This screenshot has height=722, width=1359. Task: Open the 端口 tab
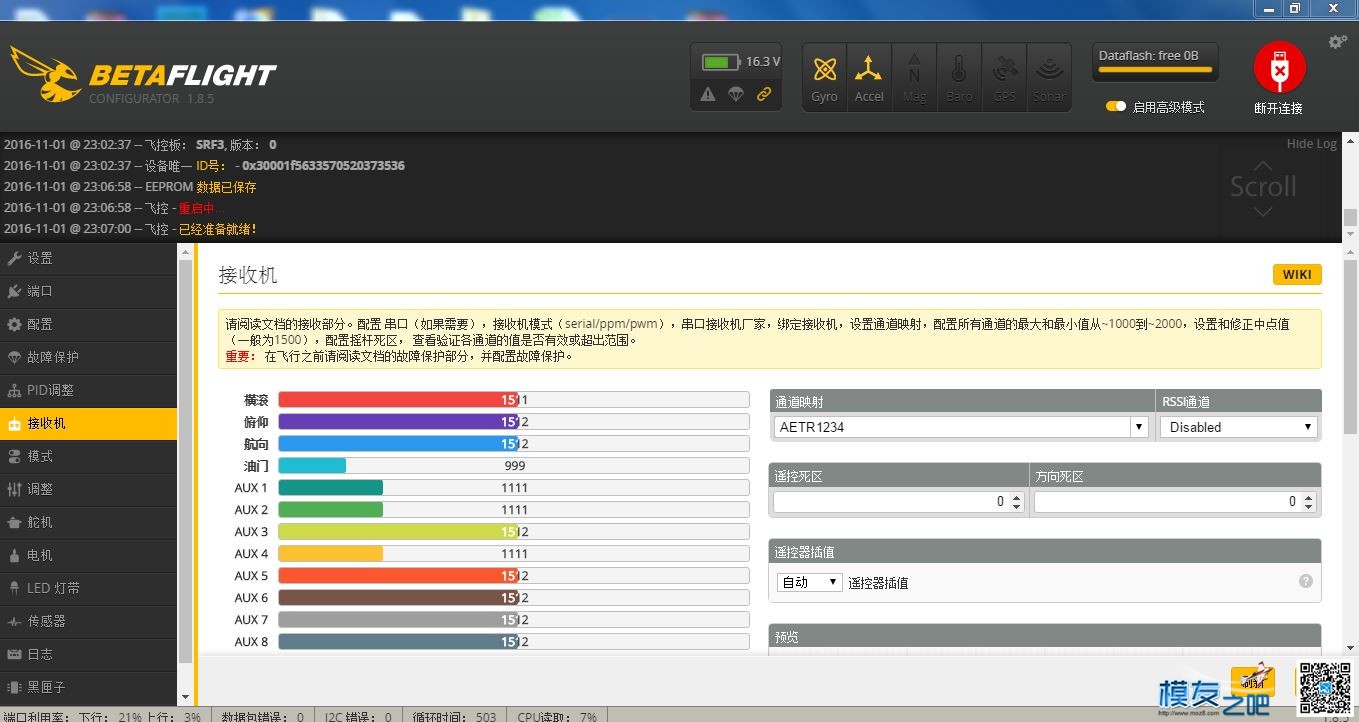(88, 291)
